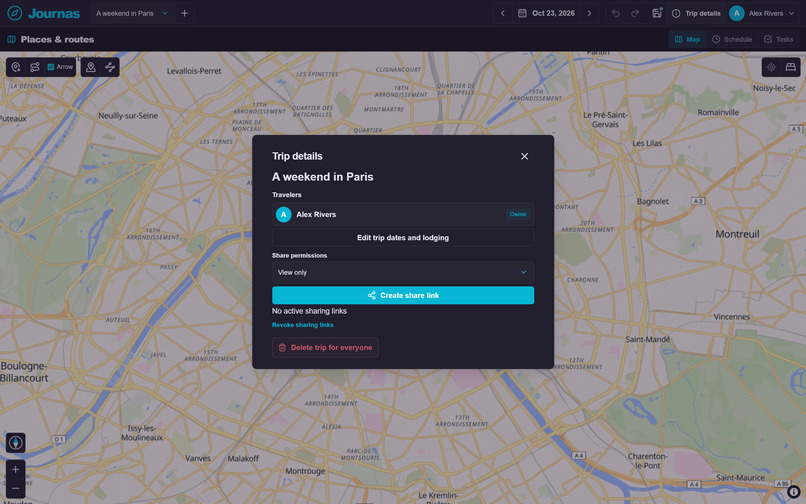
Task: Click the Owner badge
Action: pos(518,214)
